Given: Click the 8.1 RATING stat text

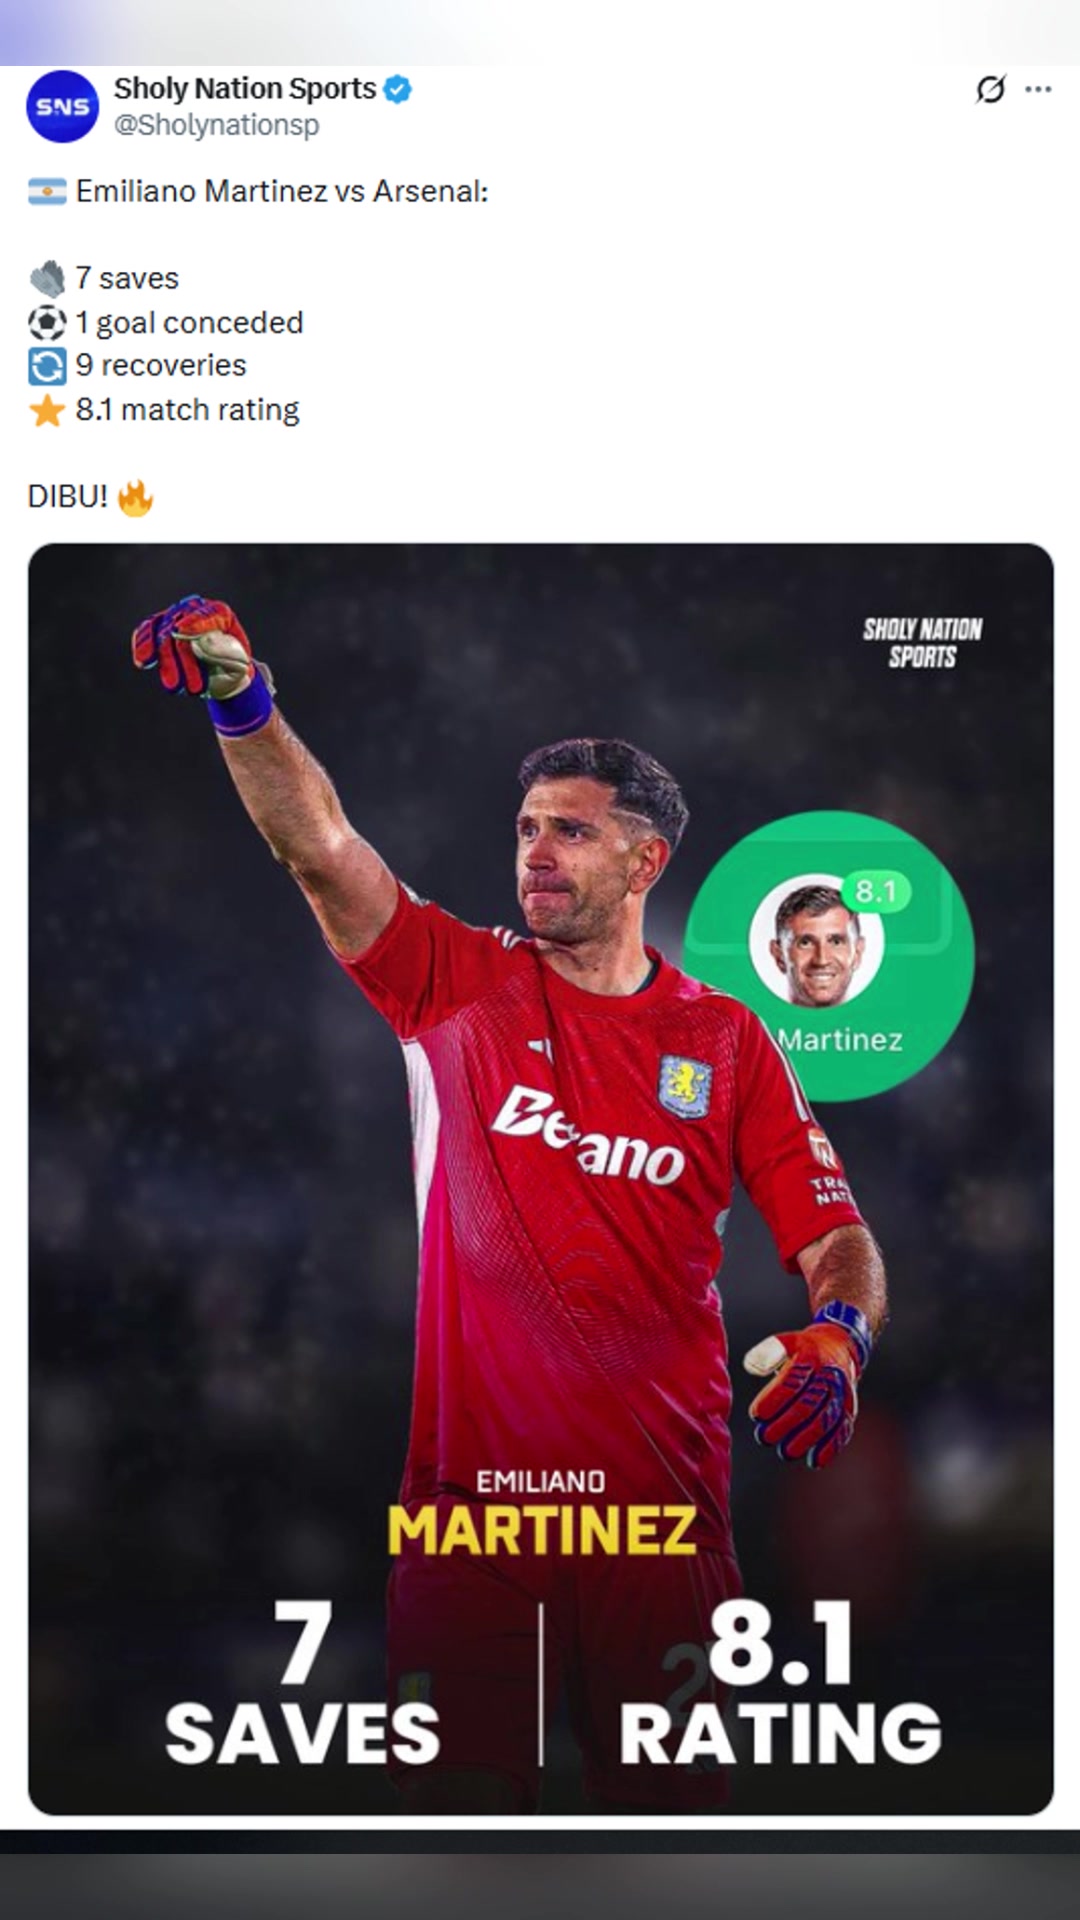Looking at the screenshot, I should point(780,1683).
